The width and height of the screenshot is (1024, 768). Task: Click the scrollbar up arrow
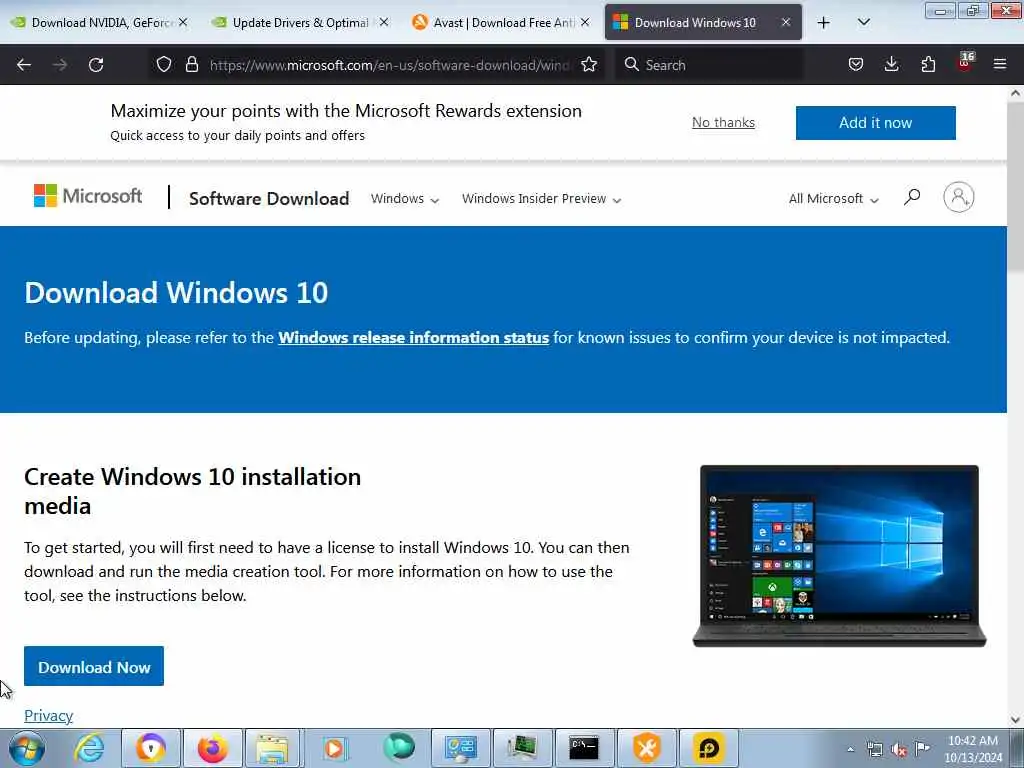click(x=1015, y=93)
